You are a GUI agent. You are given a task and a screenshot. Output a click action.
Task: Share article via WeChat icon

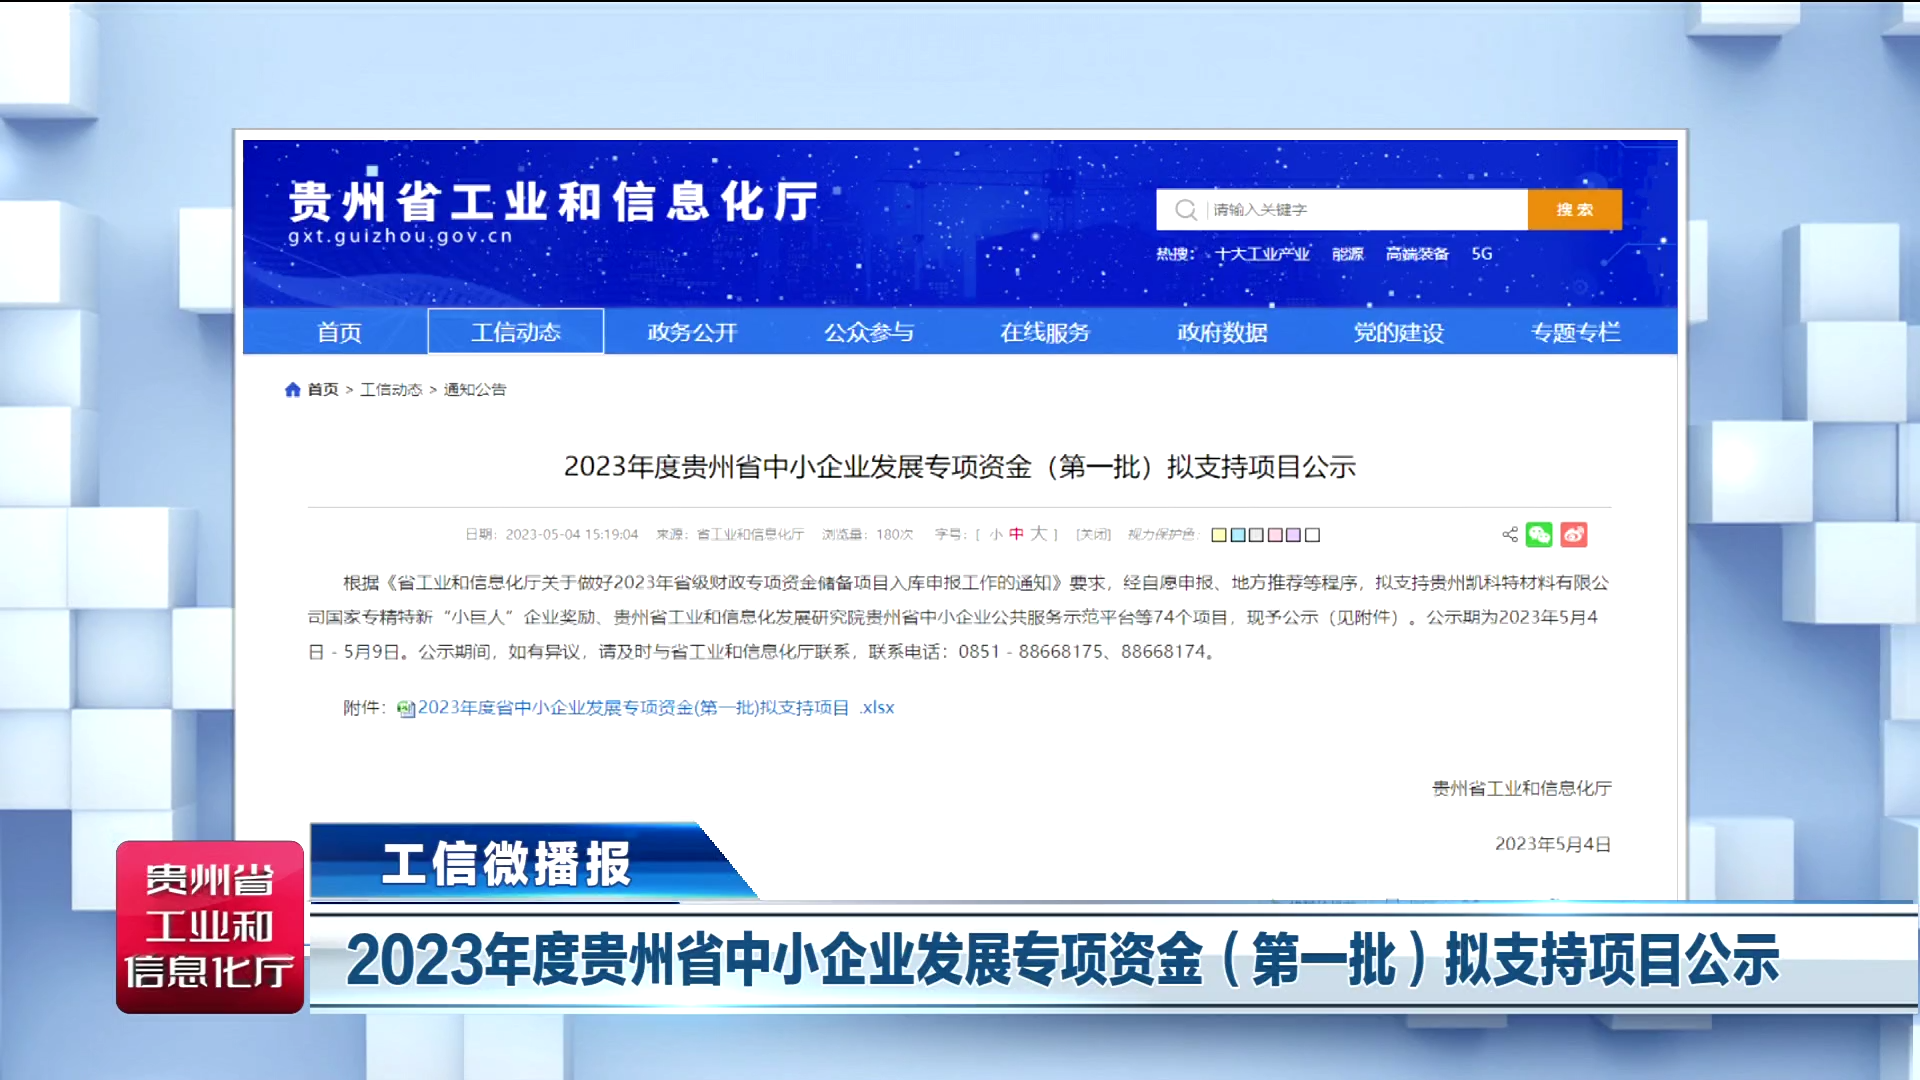(1539, 535)
